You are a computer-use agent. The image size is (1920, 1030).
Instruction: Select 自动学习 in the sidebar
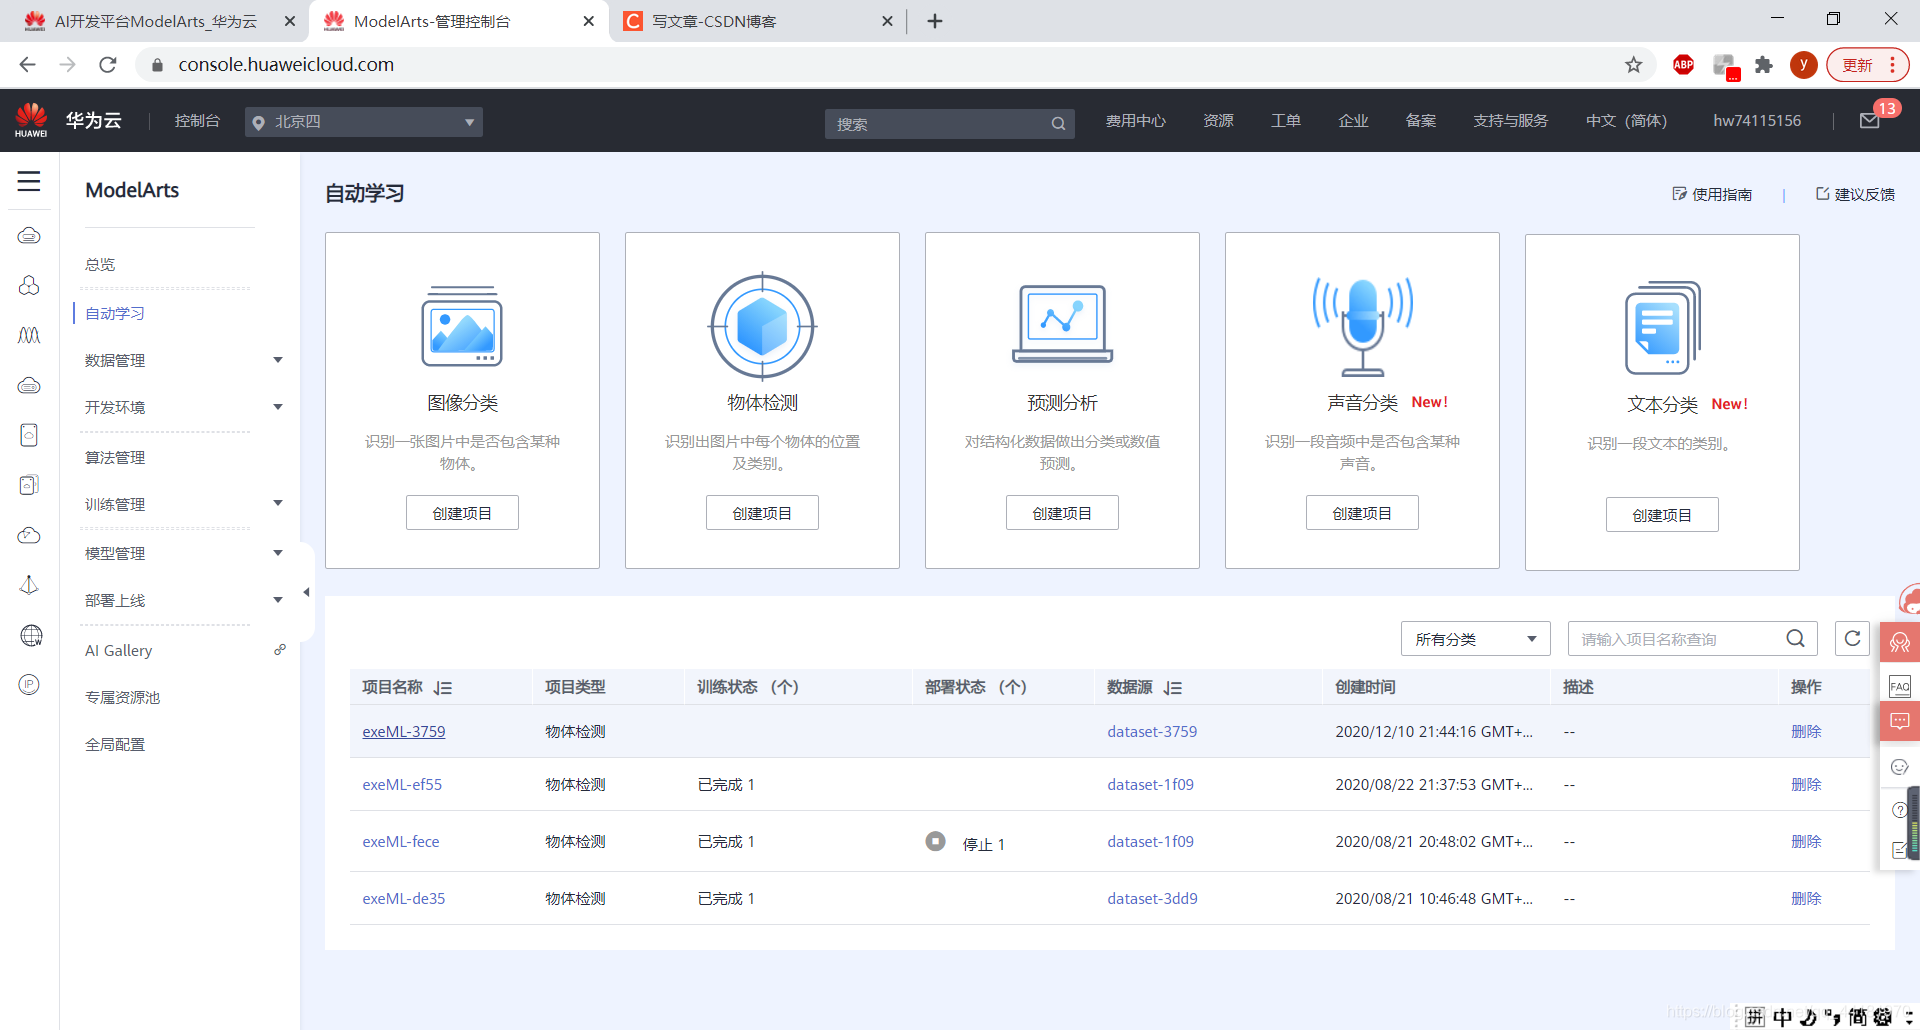(x=115, y=313)
